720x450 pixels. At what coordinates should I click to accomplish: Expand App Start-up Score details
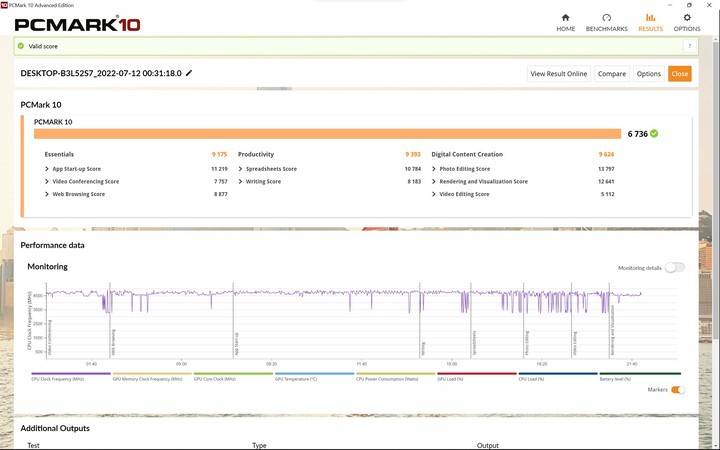[x=47, y=169]
